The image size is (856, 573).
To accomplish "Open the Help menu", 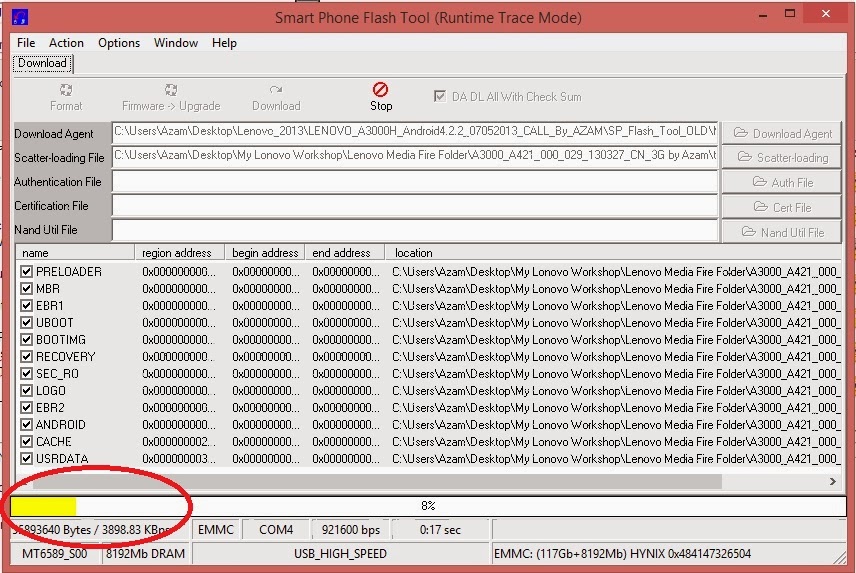I will pos(224,43).
